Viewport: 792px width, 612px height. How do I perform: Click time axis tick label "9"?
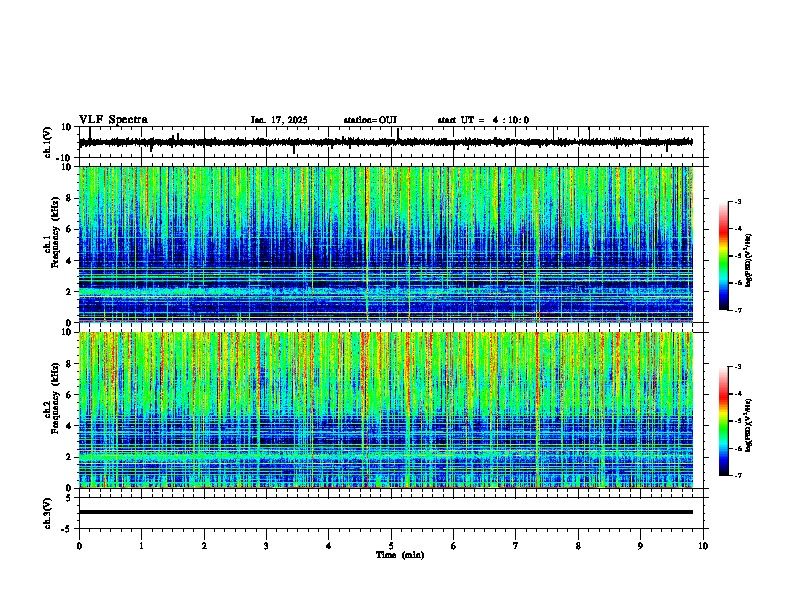640,546
